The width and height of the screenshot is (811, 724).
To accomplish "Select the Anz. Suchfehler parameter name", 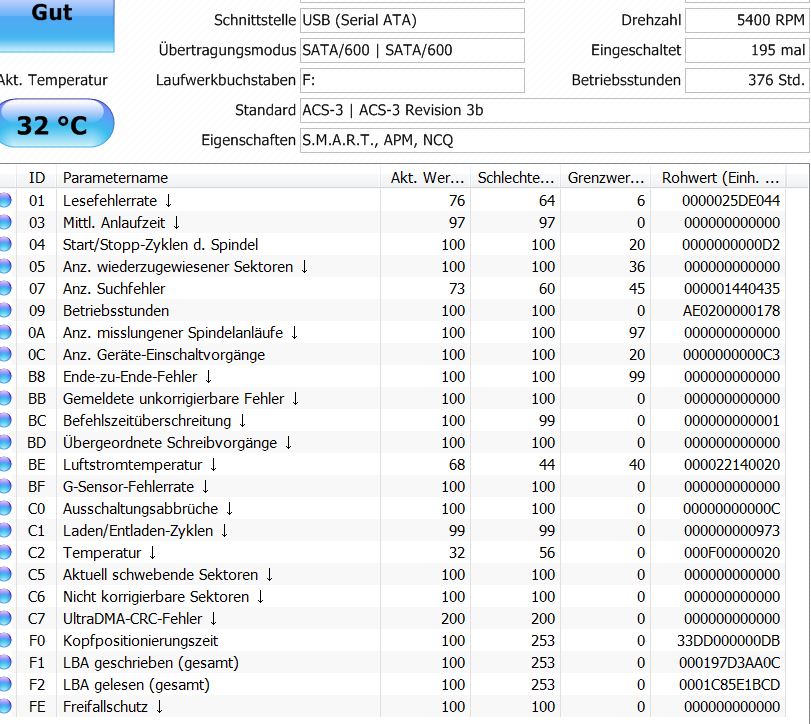I will pos(114,289).
